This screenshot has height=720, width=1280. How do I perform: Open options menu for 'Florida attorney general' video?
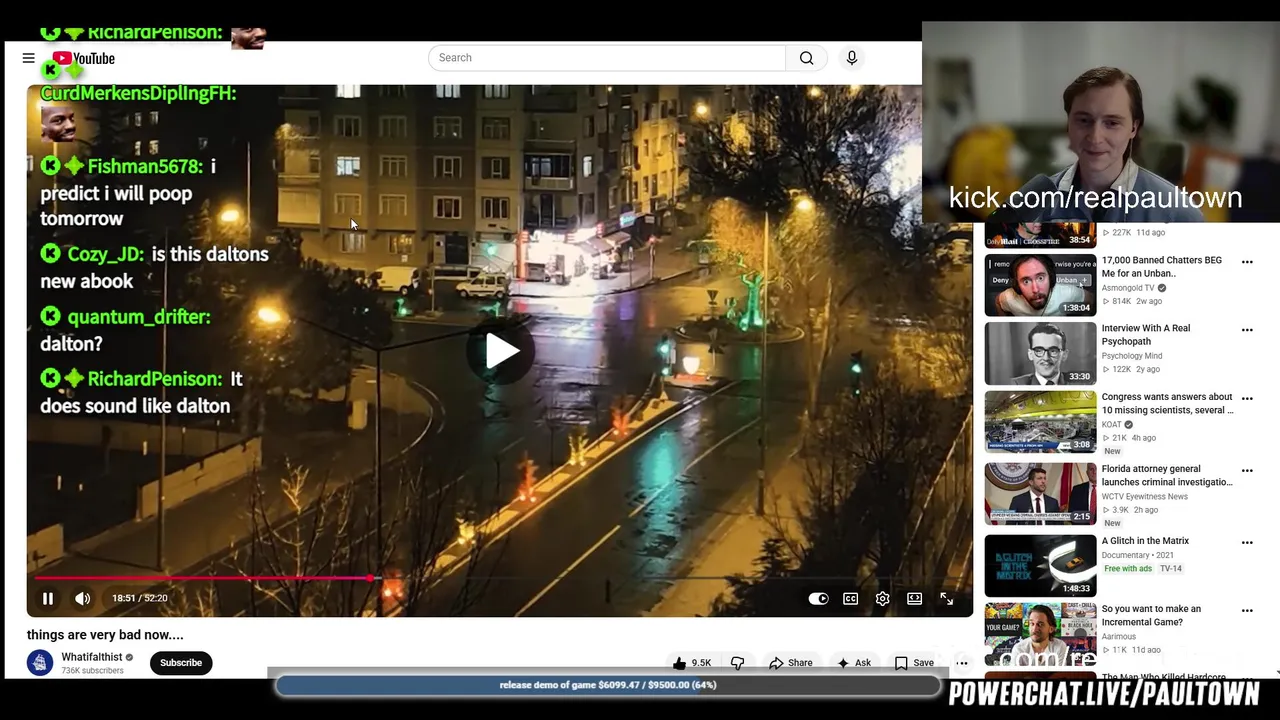pyautogui.click(x=1247, y=470)
